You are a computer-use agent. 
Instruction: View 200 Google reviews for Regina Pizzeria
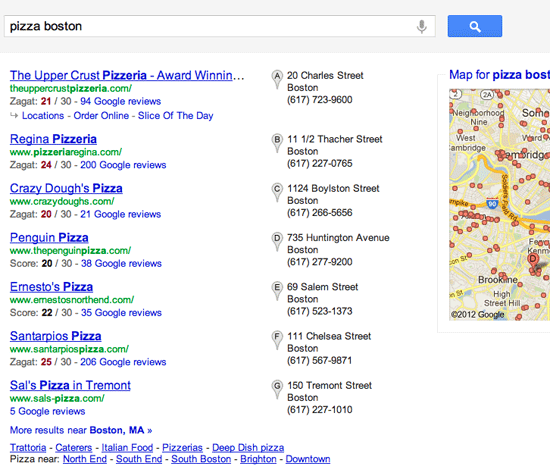123,165
